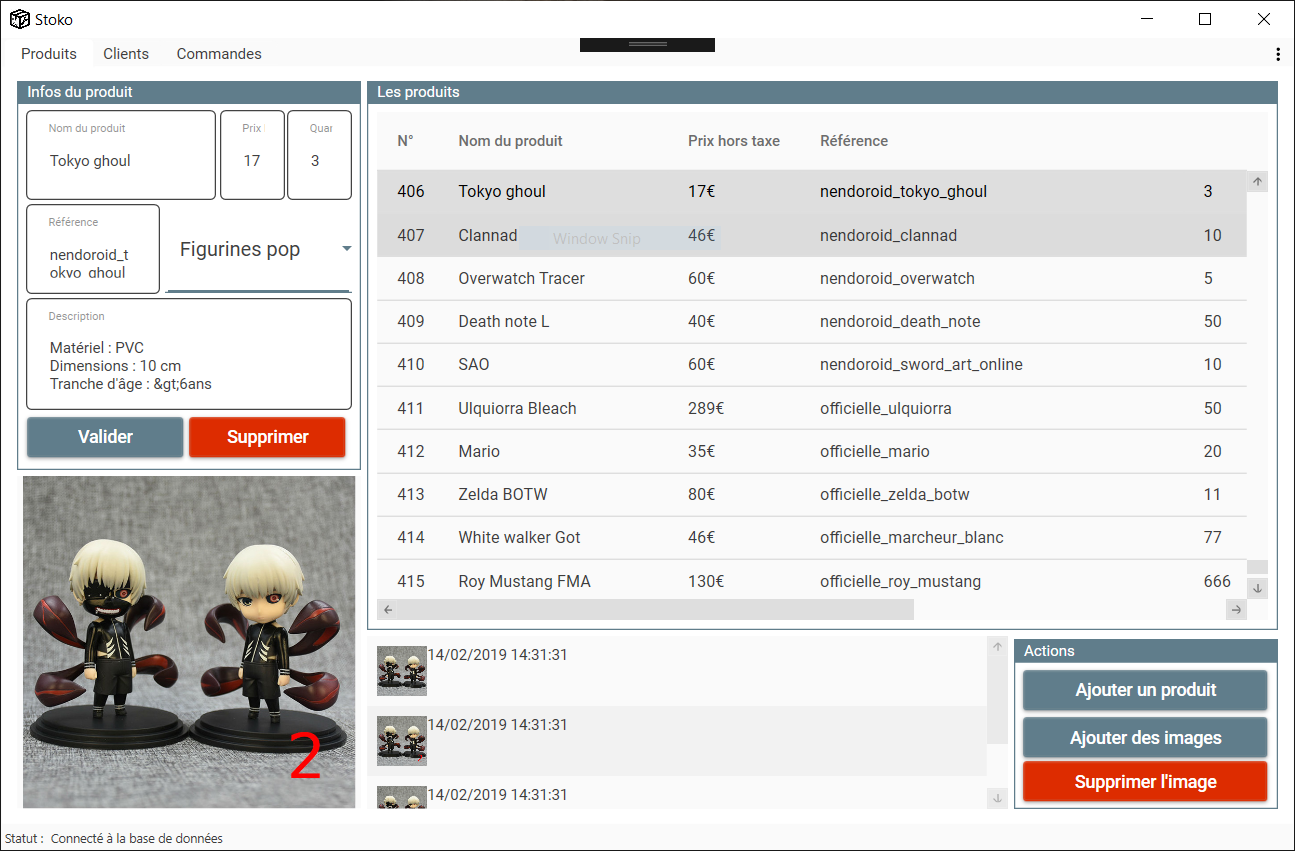Edit the quantity field showing 3
The height and width of the screenshot is (851, 1295).
(x=319, y=155)
